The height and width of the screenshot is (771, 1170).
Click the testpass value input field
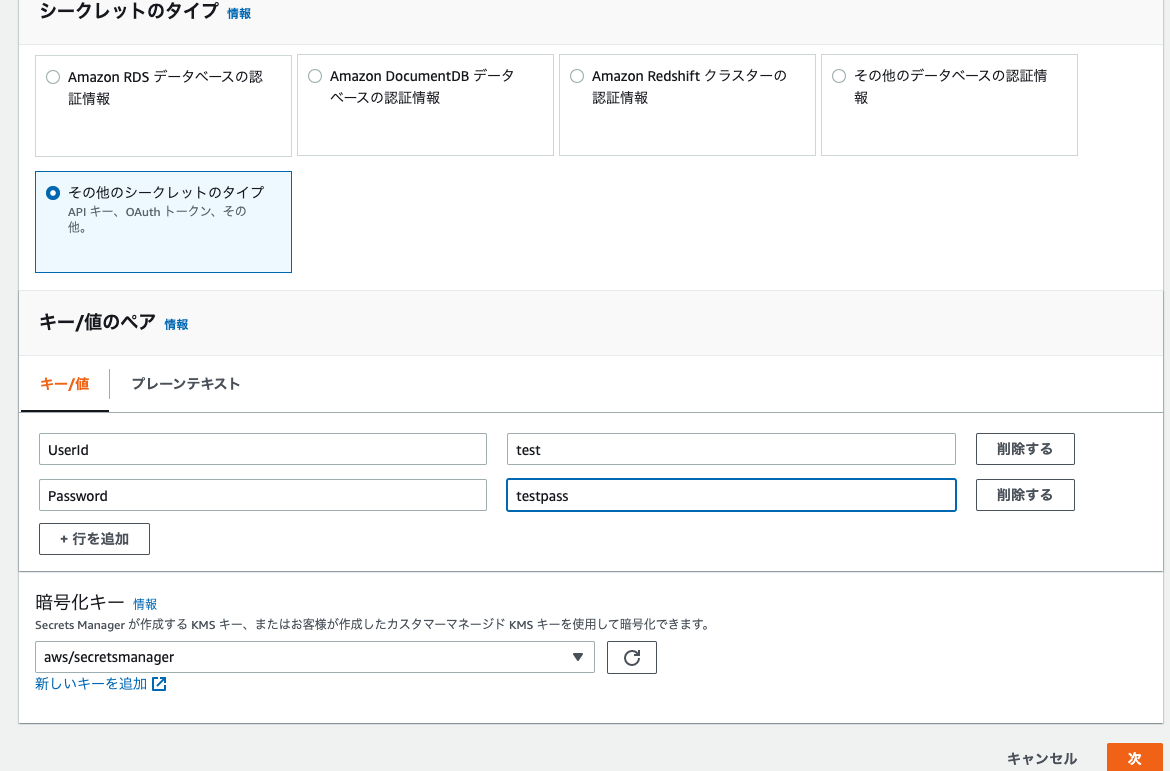[x=730, y=494]
